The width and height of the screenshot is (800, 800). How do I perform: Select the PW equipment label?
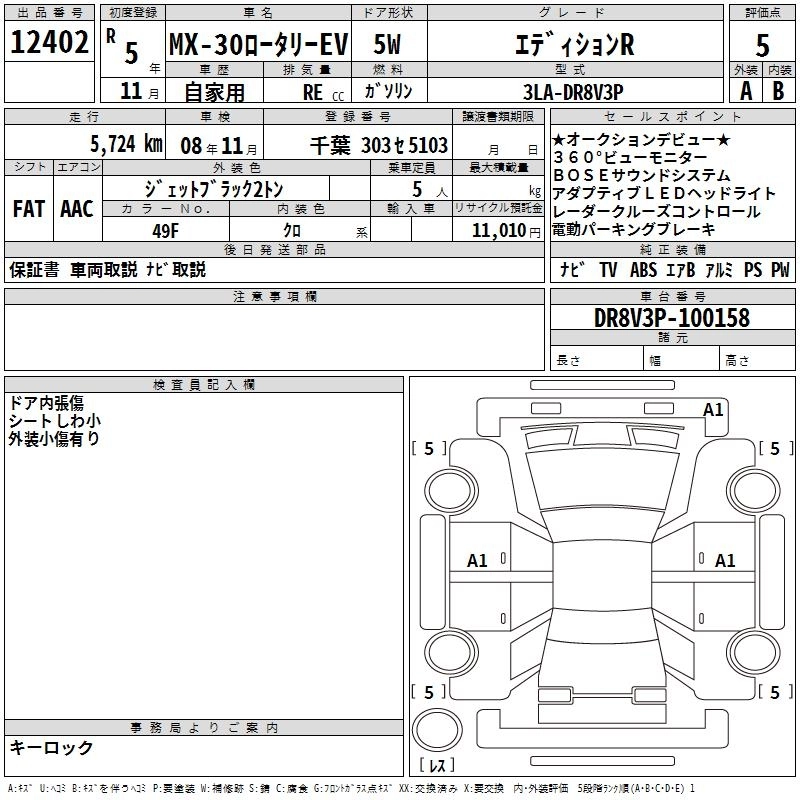[780, 269]
